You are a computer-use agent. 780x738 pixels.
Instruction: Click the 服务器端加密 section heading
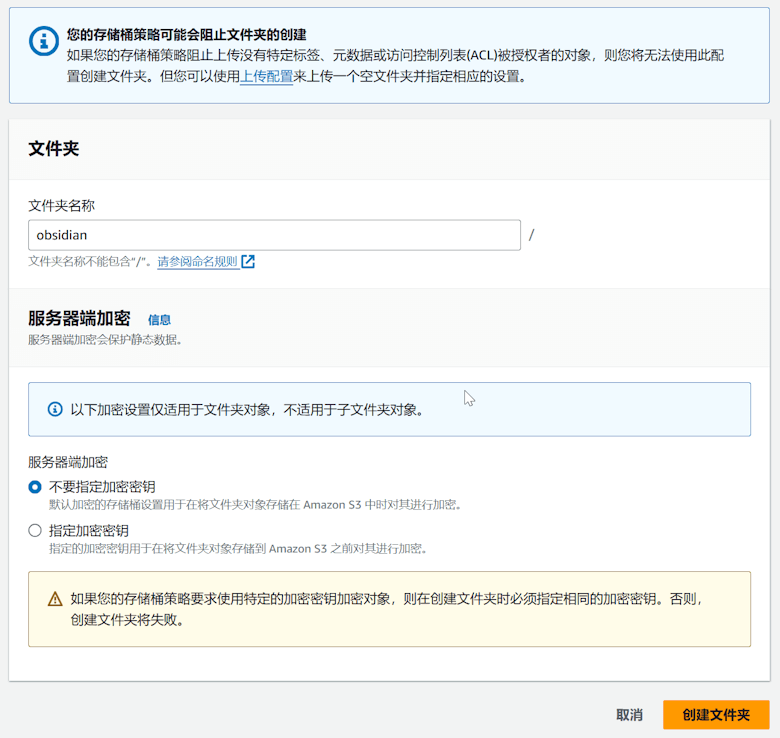(x=79, y=319)
